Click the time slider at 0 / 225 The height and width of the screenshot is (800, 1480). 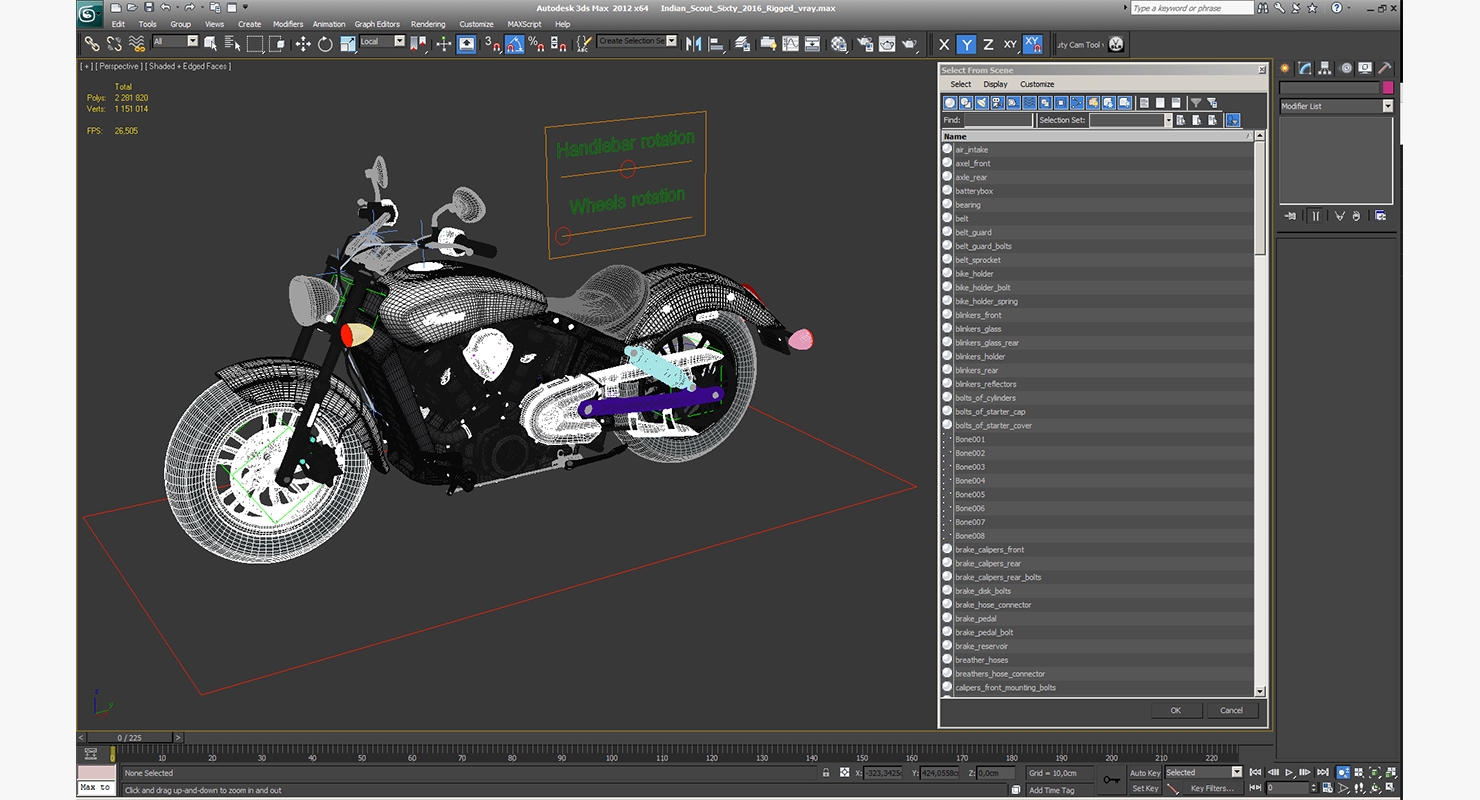pyautogui.click(x=130, y=737)
